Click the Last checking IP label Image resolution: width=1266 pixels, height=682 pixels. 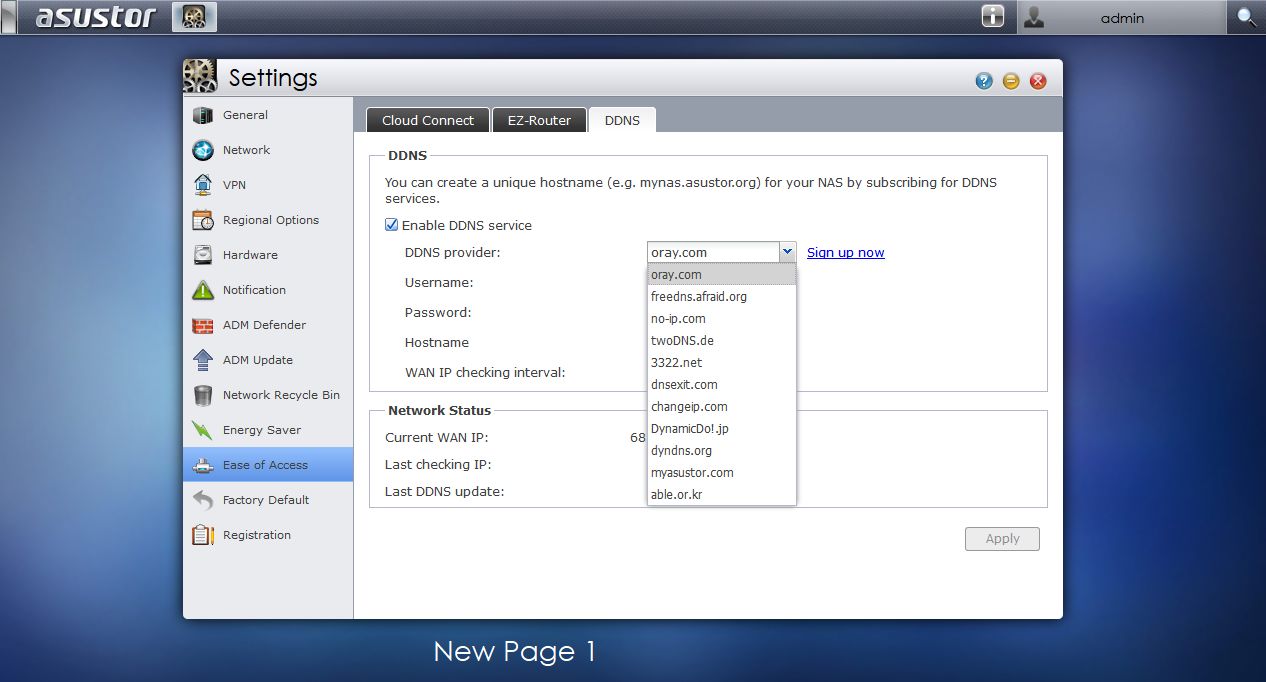(x=438, y=464)
